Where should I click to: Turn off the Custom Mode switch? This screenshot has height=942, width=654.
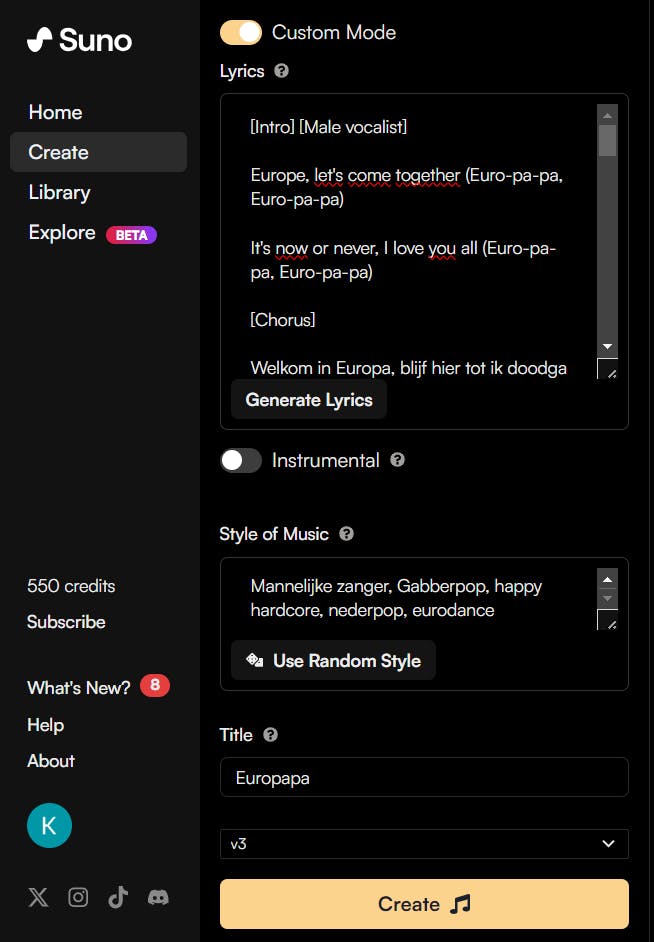(241, 32)
